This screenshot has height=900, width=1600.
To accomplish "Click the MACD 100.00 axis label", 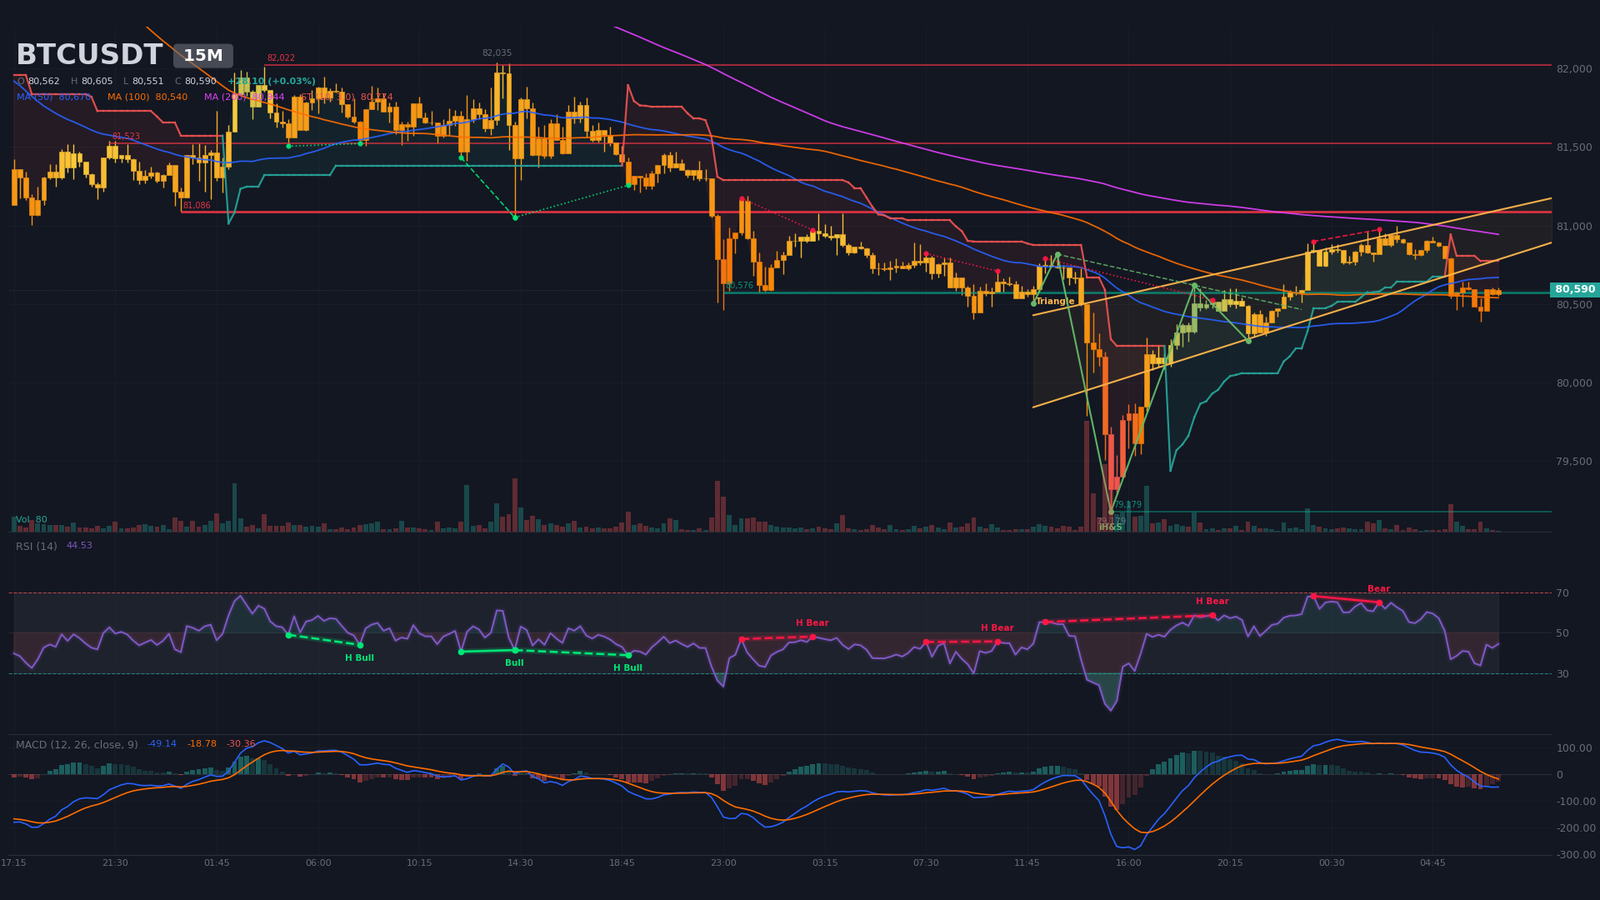I will tap(1575, 749).
